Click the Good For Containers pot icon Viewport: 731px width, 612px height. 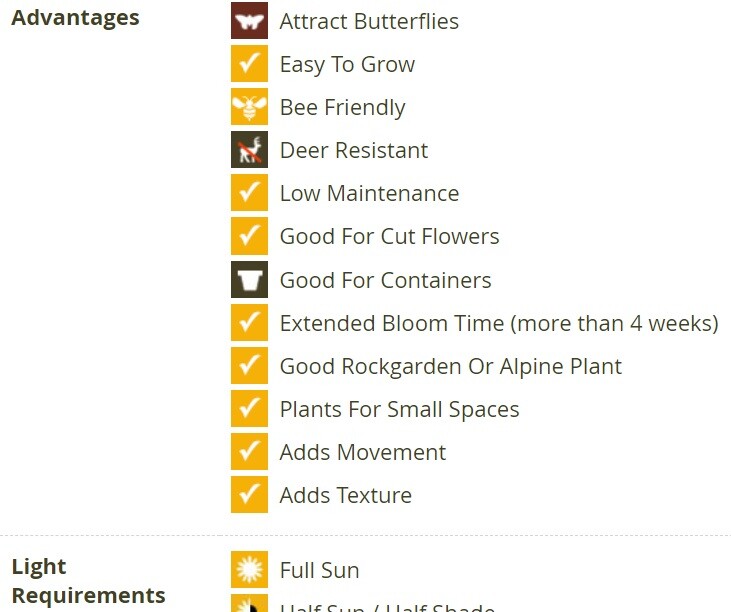[x=249, y=280]
